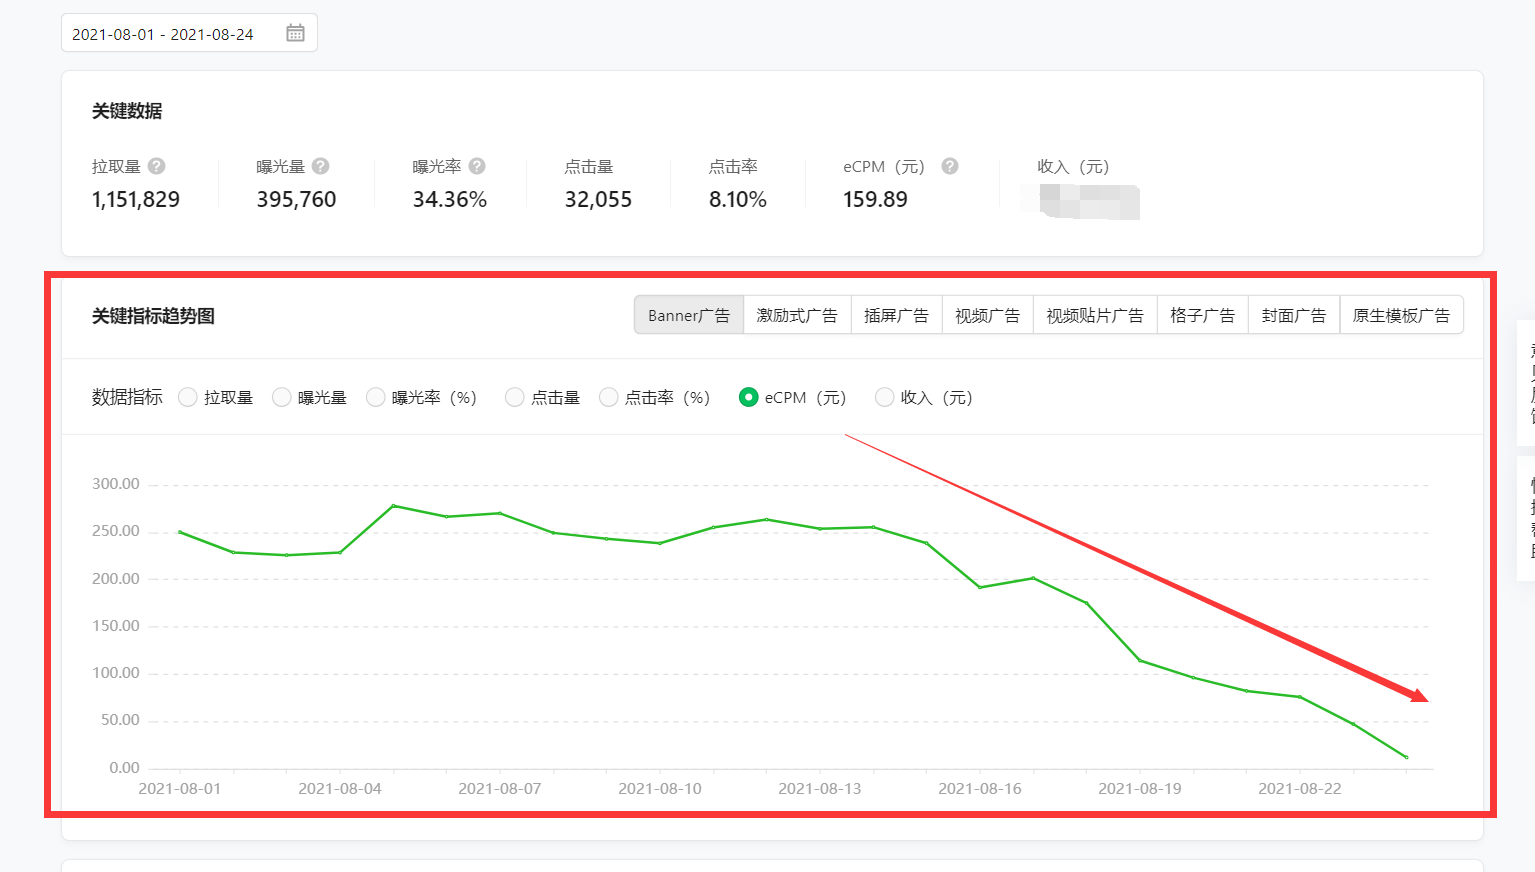Select the 格子广告 tab
The image size is (1535, 872).
(x=1202, y=315)
